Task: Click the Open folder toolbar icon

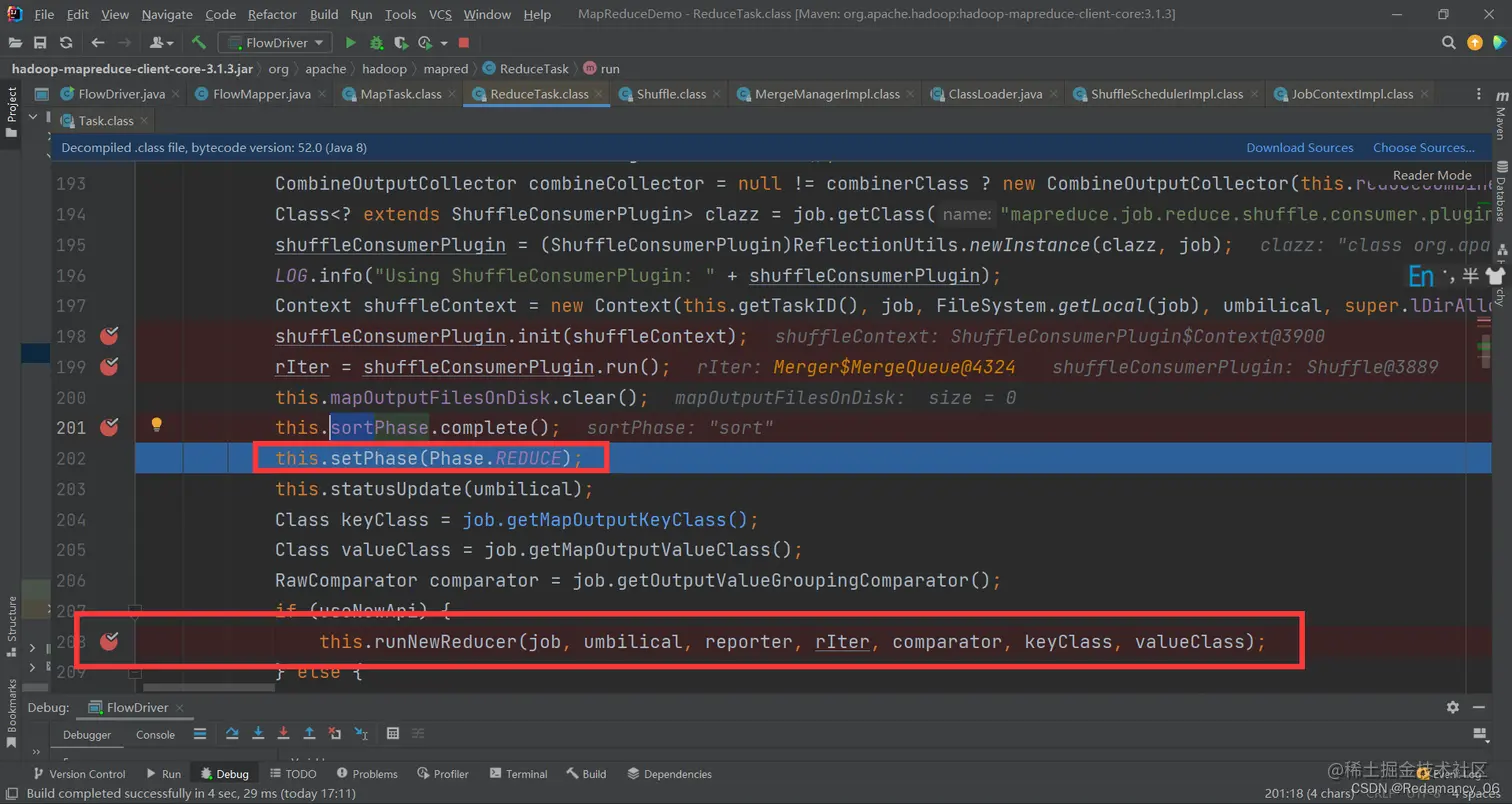Action: (x=15, y=43)
